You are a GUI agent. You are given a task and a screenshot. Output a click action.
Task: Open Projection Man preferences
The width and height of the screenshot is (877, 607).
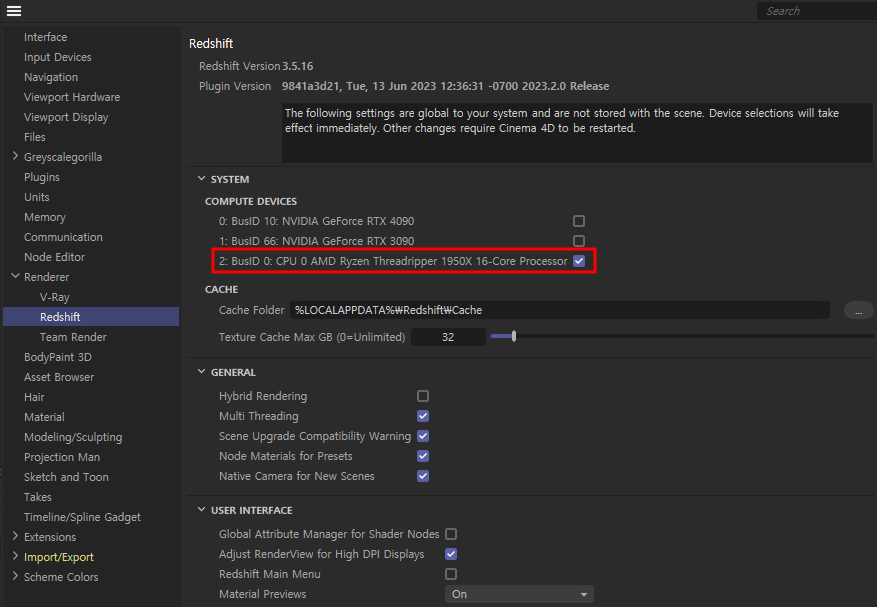tap(62, 457)
